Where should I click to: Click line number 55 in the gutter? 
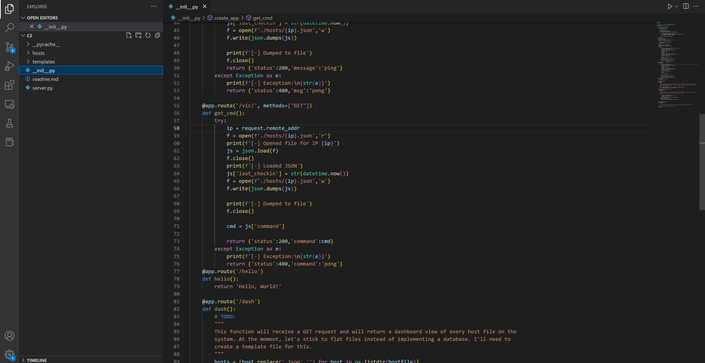coord(176,106)
